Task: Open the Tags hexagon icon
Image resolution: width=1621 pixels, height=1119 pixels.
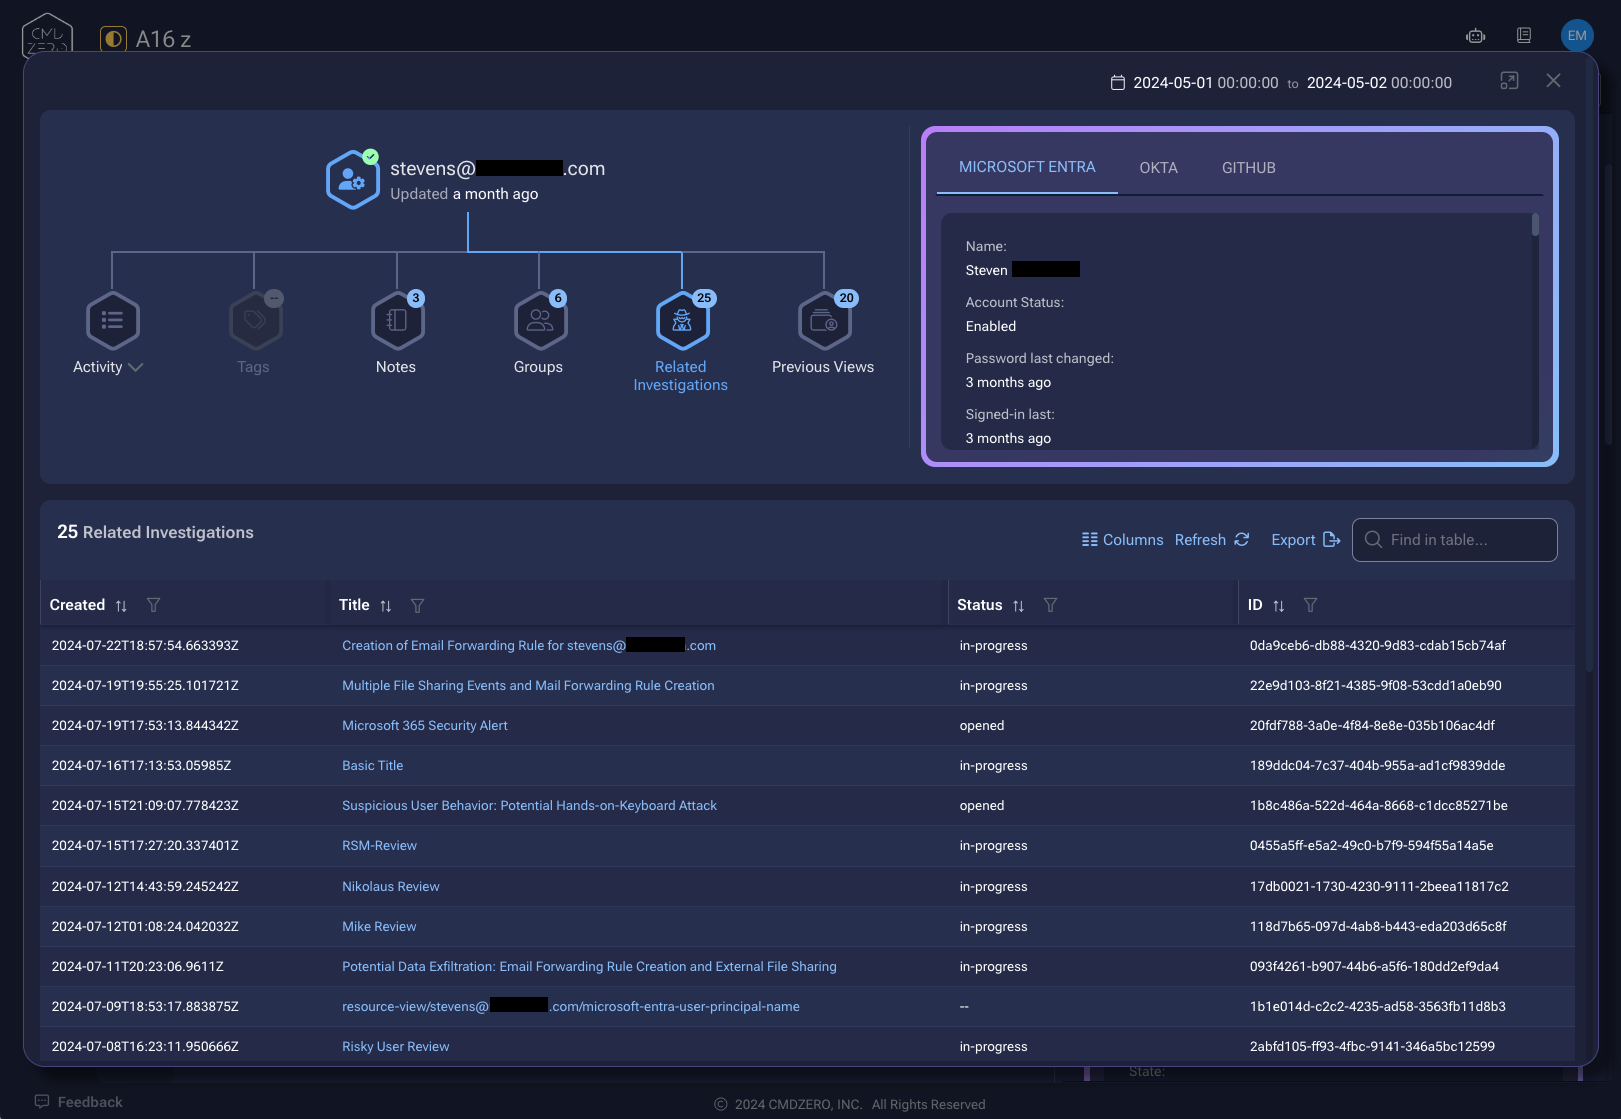Action: pos(255,320)
